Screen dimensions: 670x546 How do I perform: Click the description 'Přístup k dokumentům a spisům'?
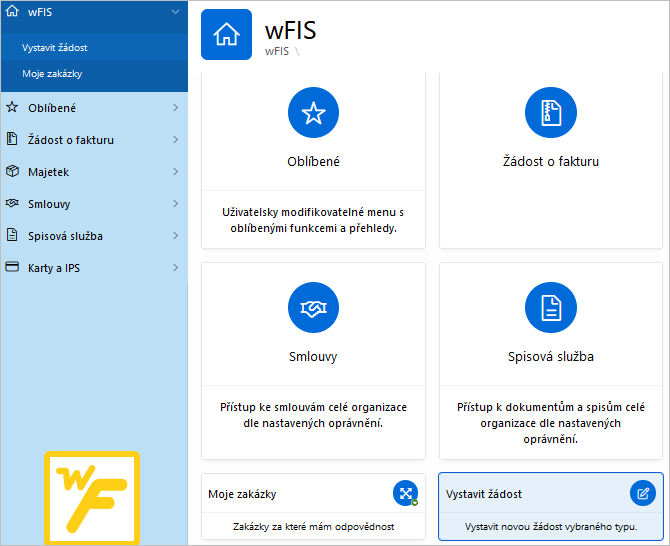[x=551, y=423]
